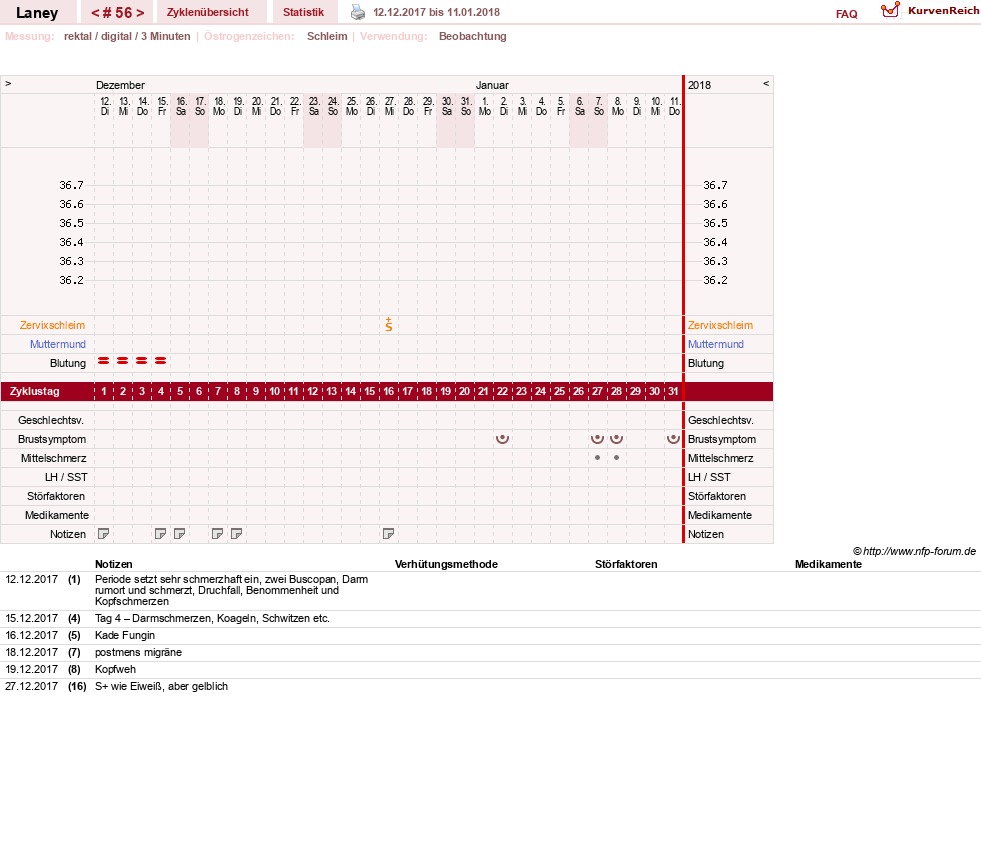981x852 pixels.
Task: Open the note icon on cycle day 16
Action: 389,534
